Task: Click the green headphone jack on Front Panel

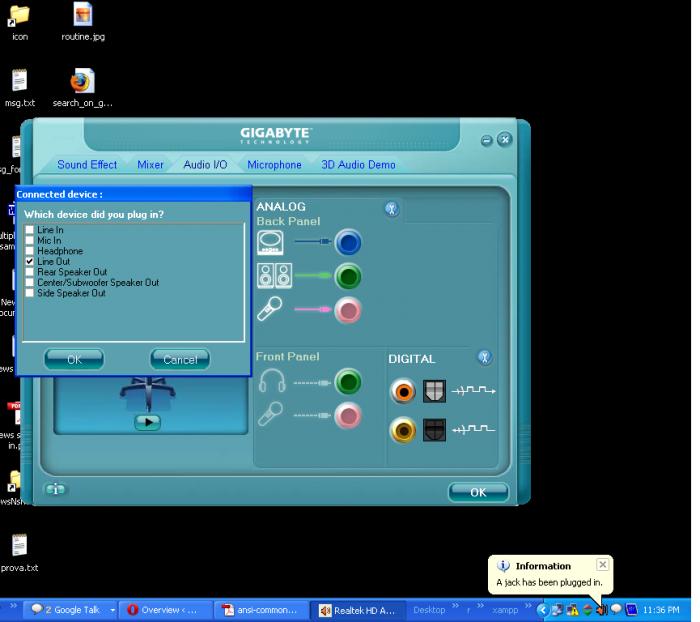Action: pos(348,382)
